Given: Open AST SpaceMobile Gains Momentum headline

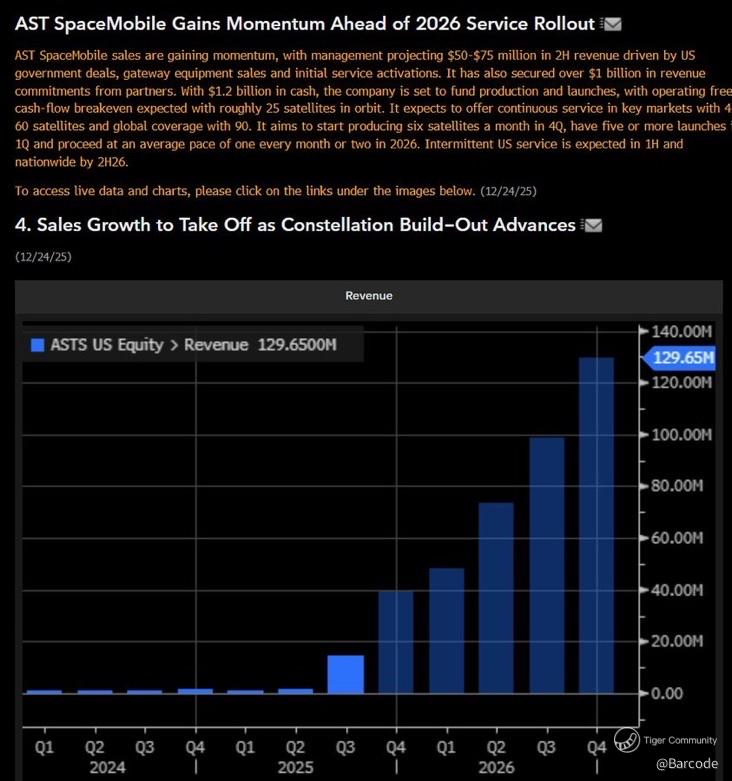Looking at the screenshot, I should pos(305,23).
